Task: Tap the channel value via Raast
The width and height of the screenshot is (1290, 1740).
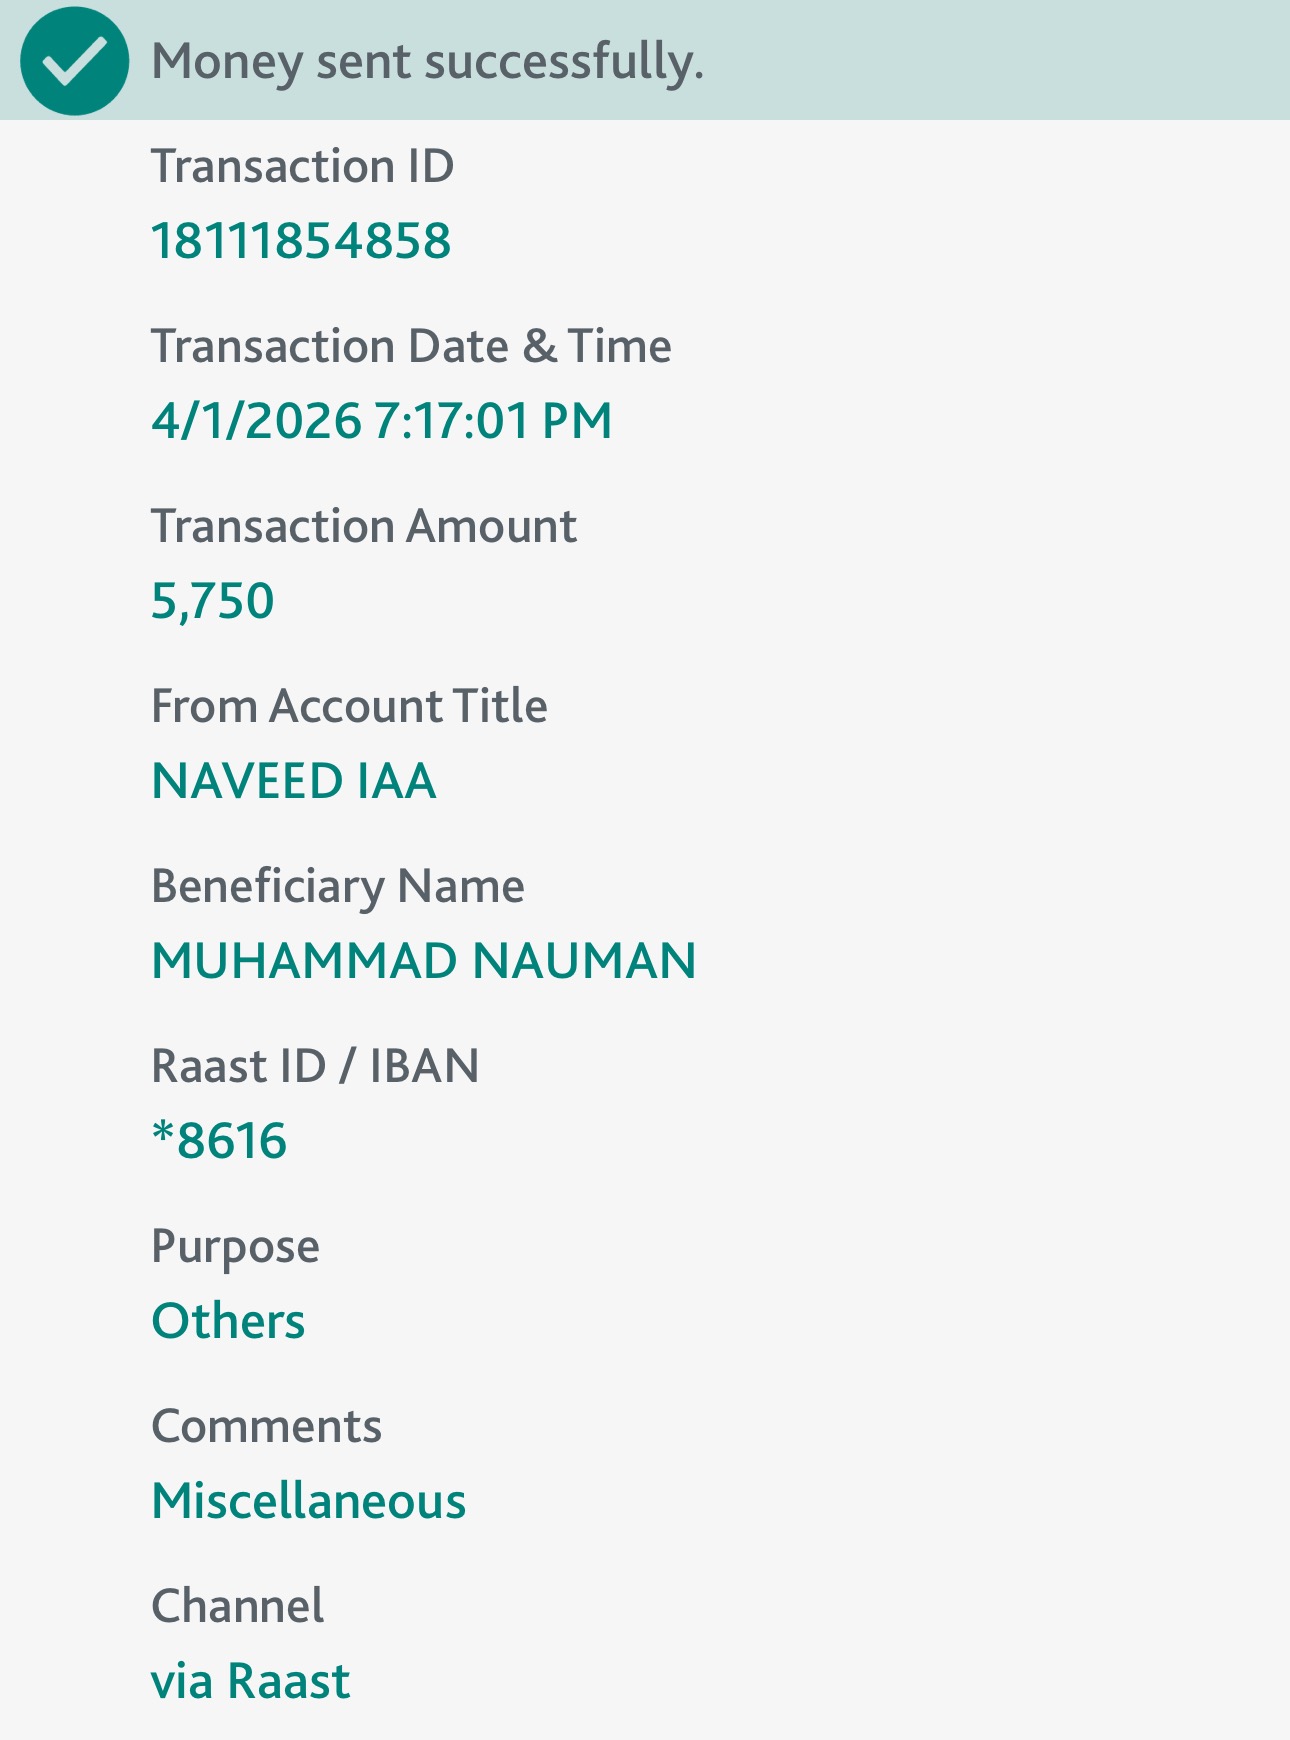Action: [x=250, y=1681]
